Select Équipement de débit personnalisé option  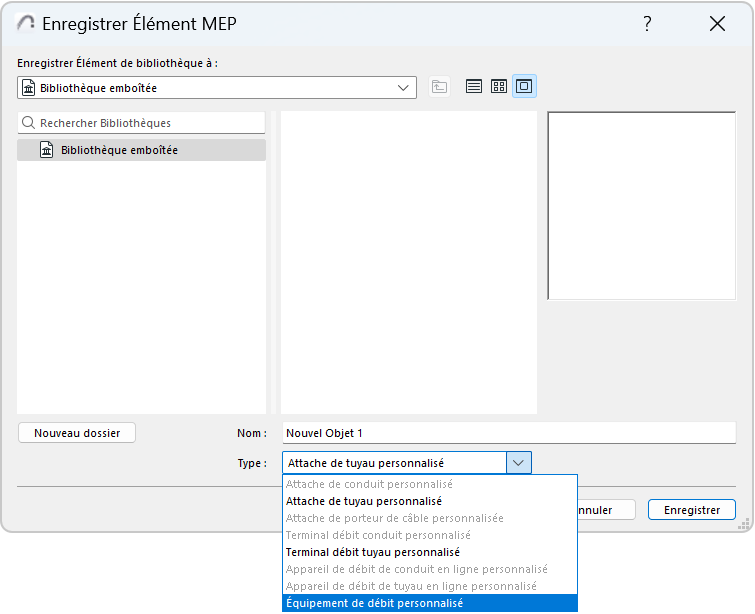tap(430, 603)
